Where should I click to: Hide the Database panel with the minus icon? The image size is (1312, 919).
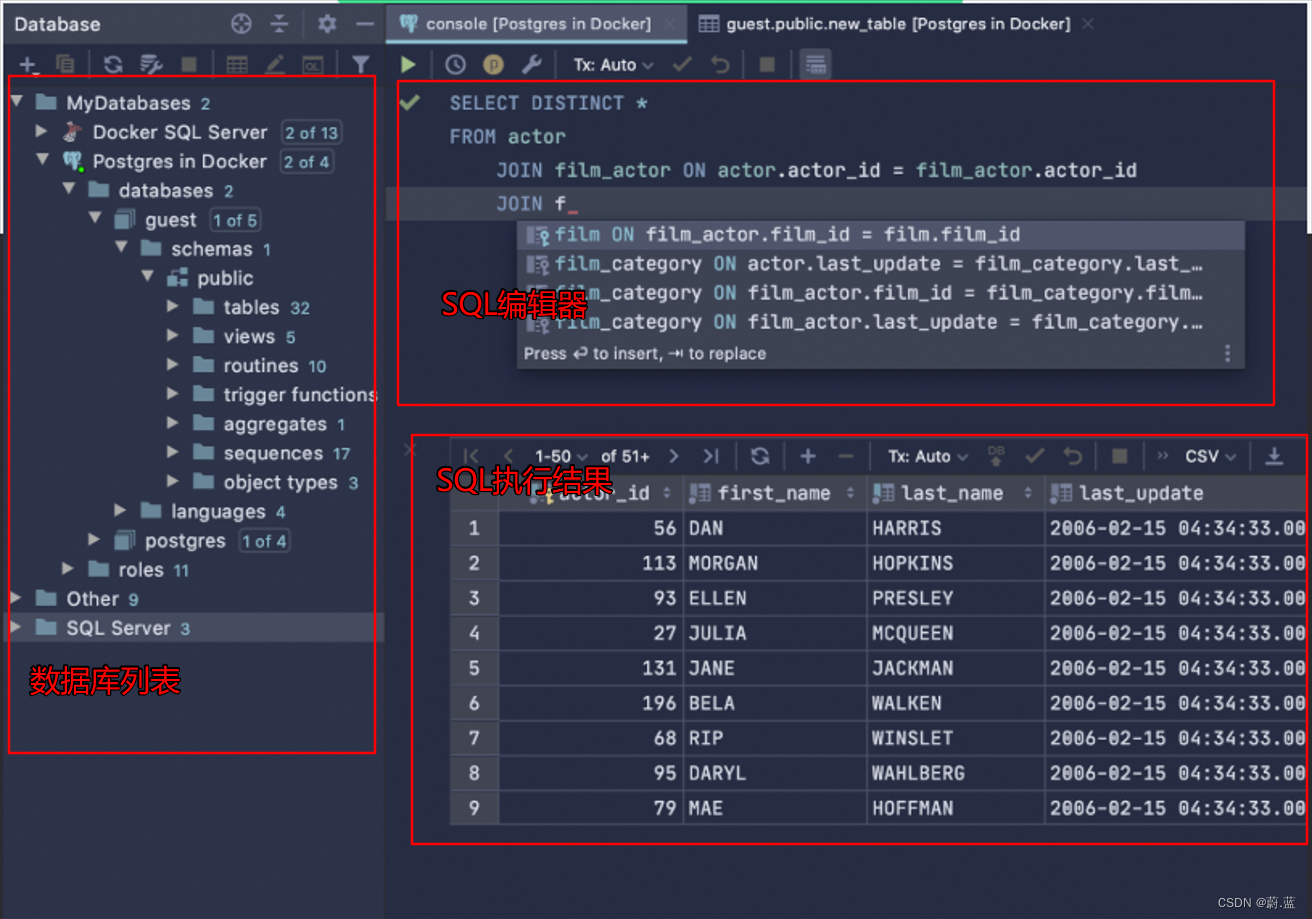pyautogui.click(x=365, y=24)
